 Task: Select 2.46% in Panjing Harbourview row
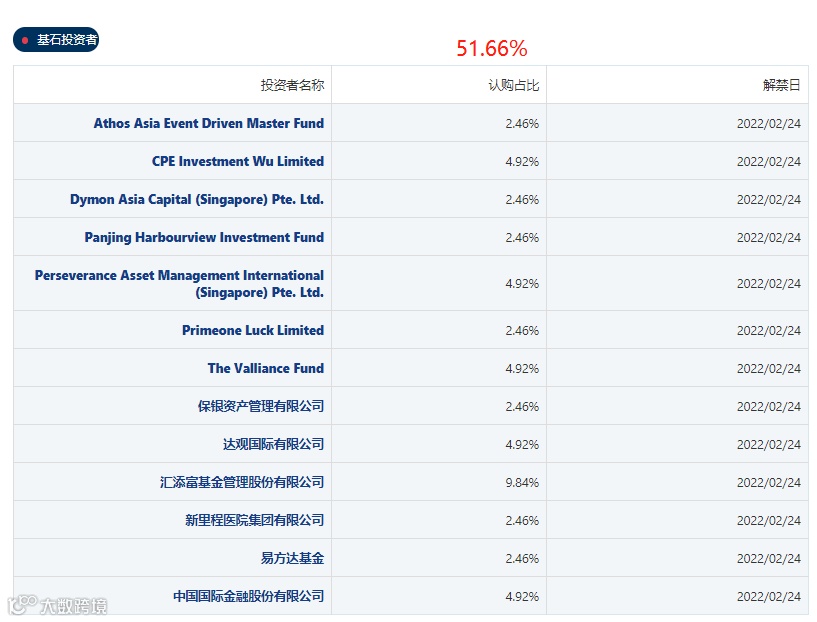(522, 238)
